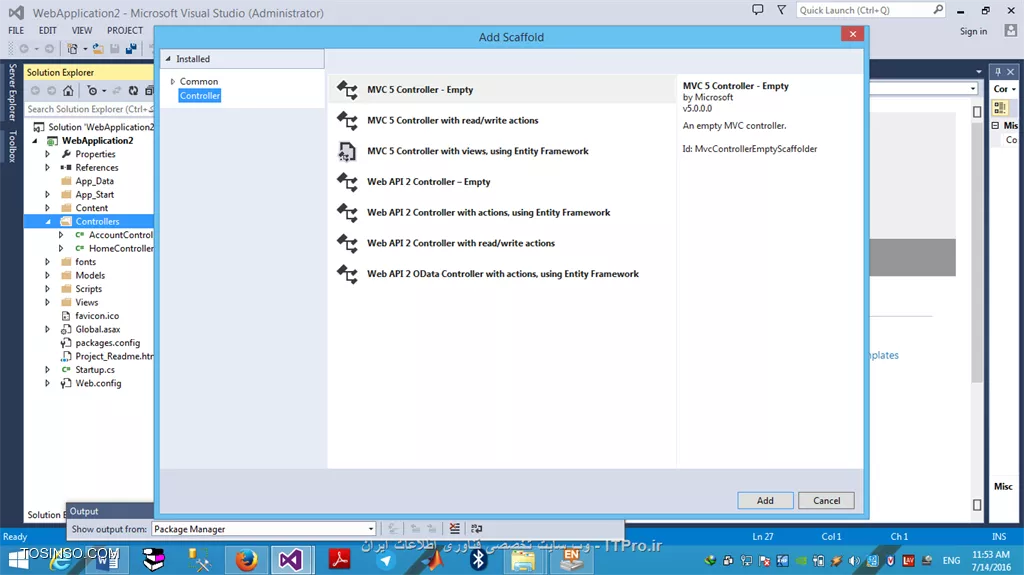Click the Firefox icon in taskbar

pyautogui.click(x=246, y=560)
